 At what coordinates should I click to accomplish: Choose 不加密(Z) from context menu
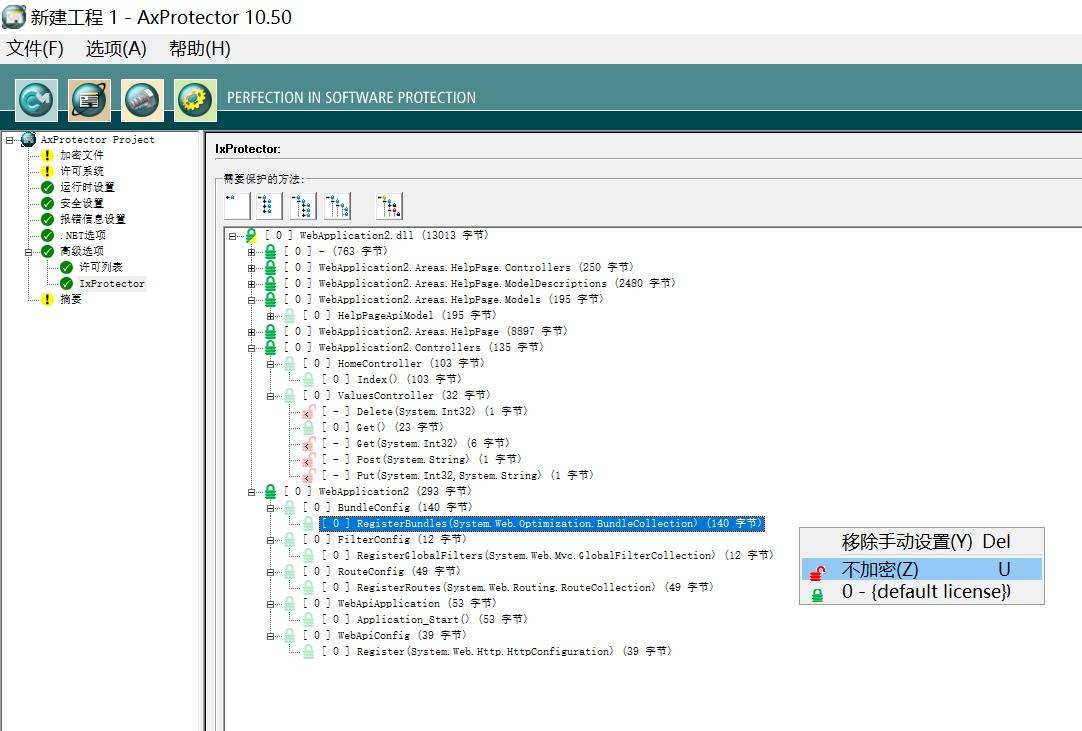pyautogui.click(x=922, y=569)
